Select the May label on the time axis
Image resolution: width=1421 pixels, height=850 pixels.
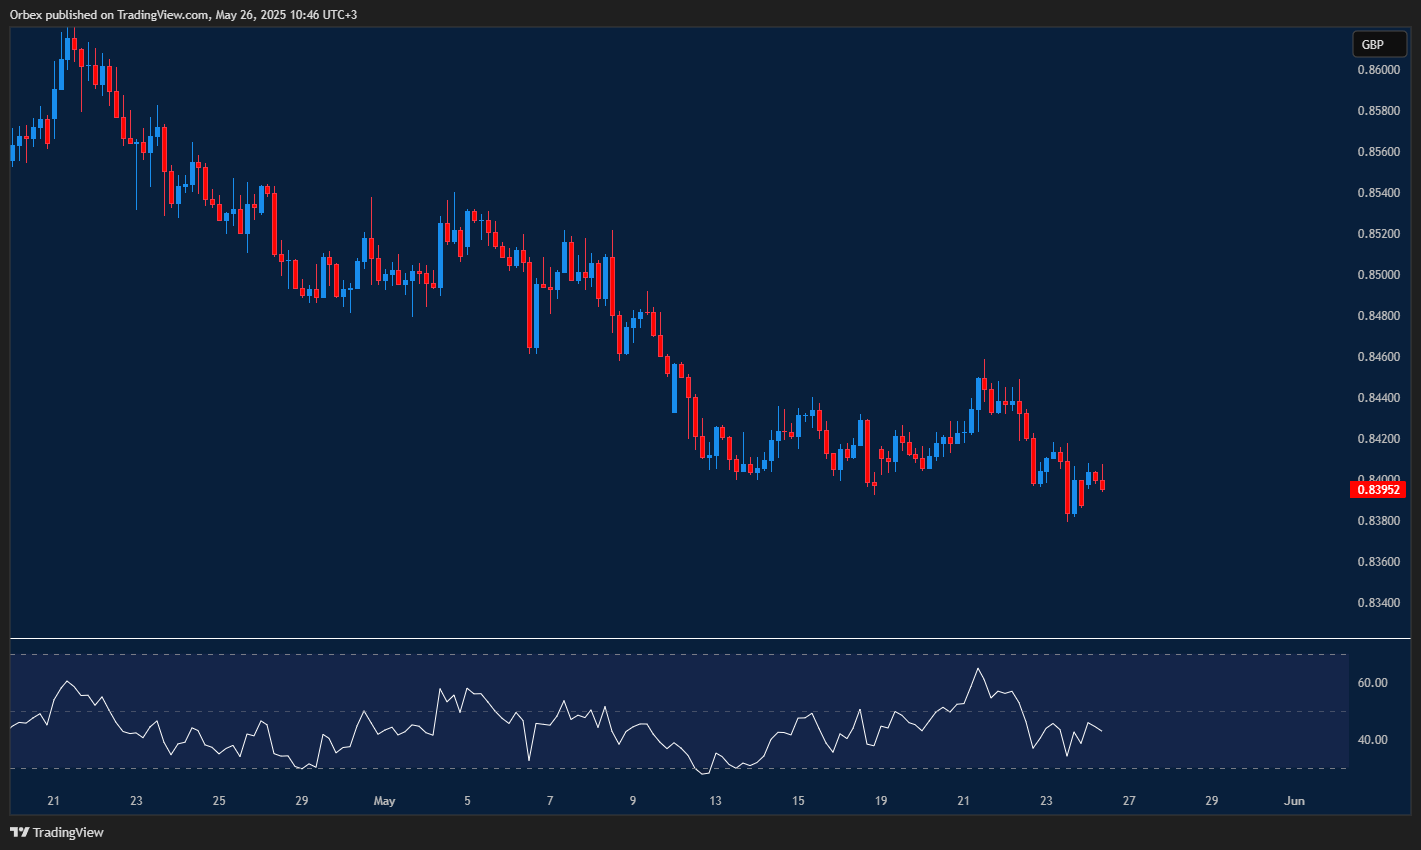[385, 800]
